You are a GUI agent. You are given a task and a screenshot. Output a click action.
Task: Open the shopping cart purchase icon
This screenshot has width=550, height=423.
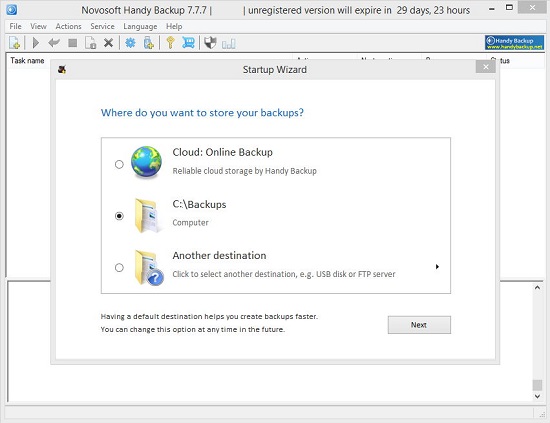(188, 43)
